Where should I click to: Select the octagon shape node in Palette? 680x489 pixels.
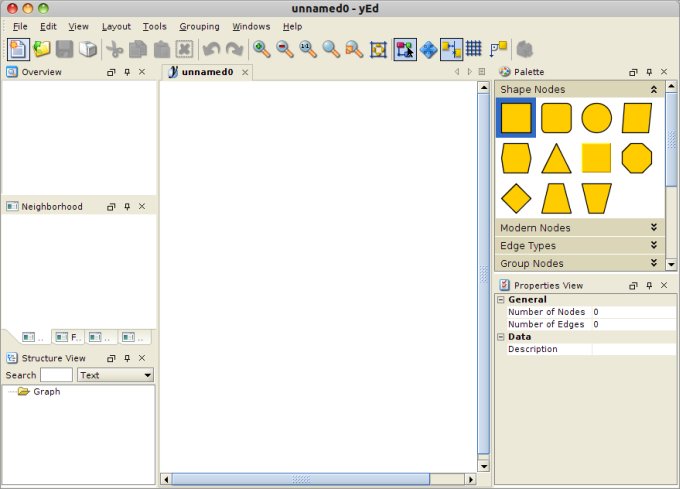tap(637, 158)
